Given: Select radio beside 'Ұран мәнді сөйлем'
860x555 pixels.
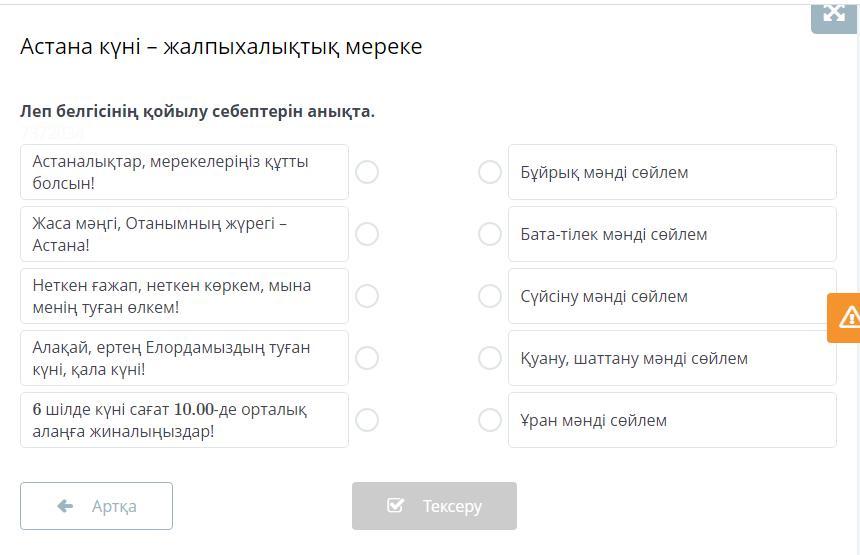Looking at the screenshot, I should (490, 420).
